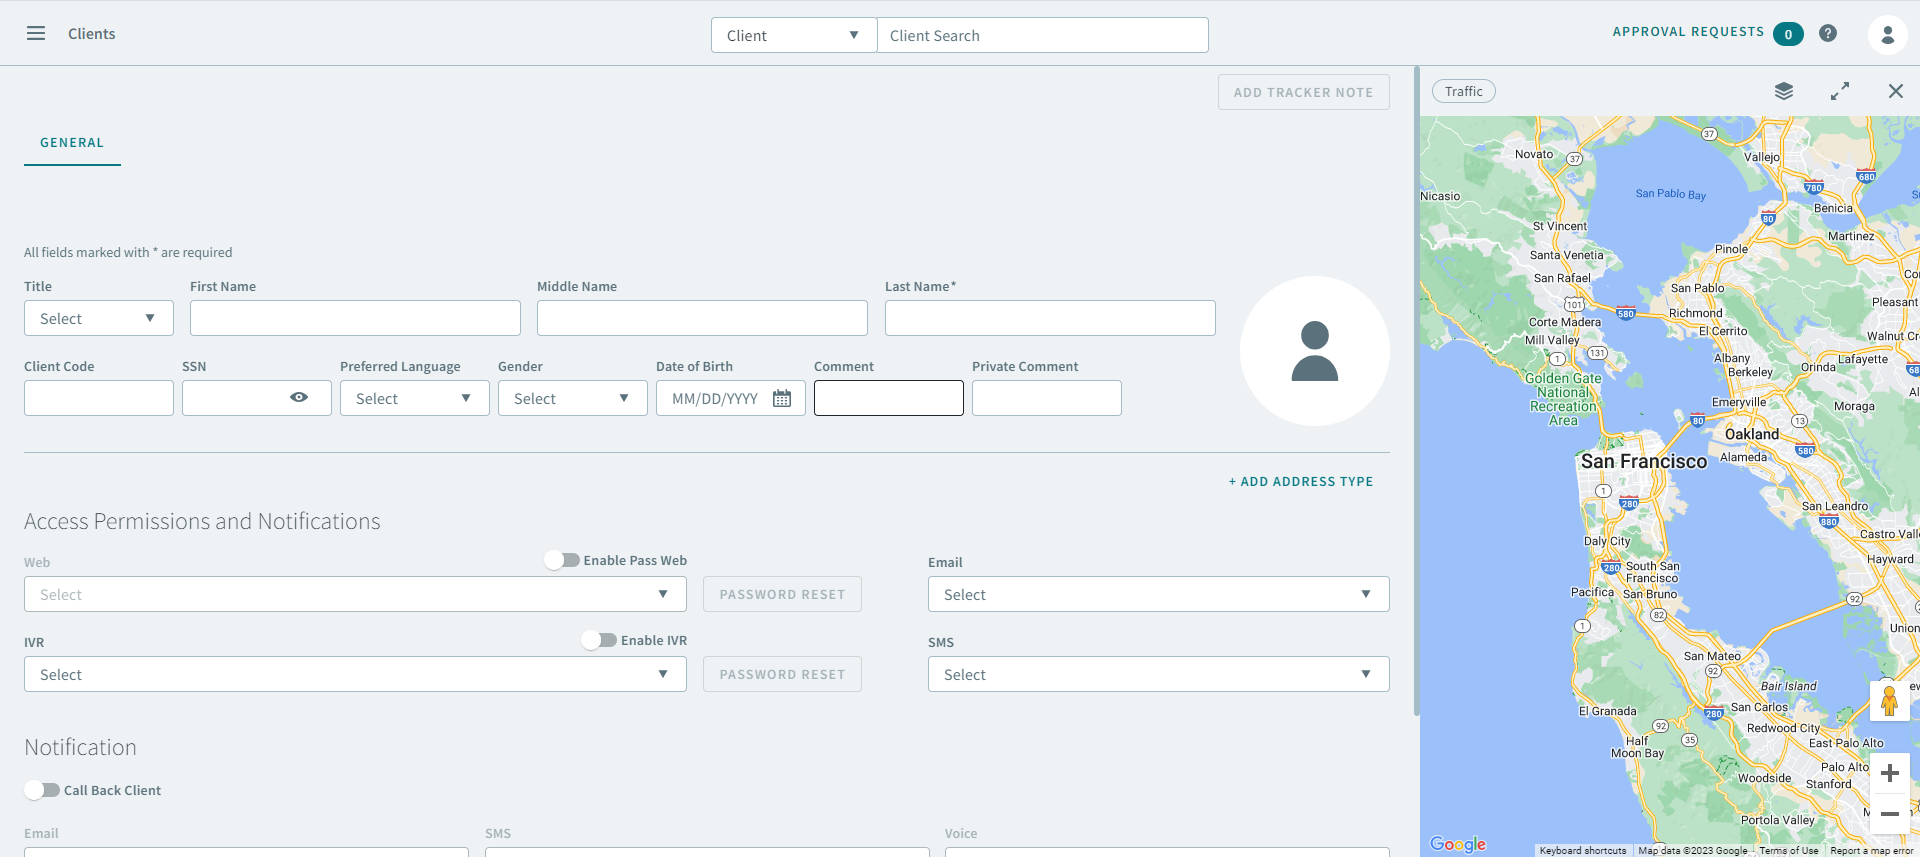Click the Client Code field

tap(99, 398)
